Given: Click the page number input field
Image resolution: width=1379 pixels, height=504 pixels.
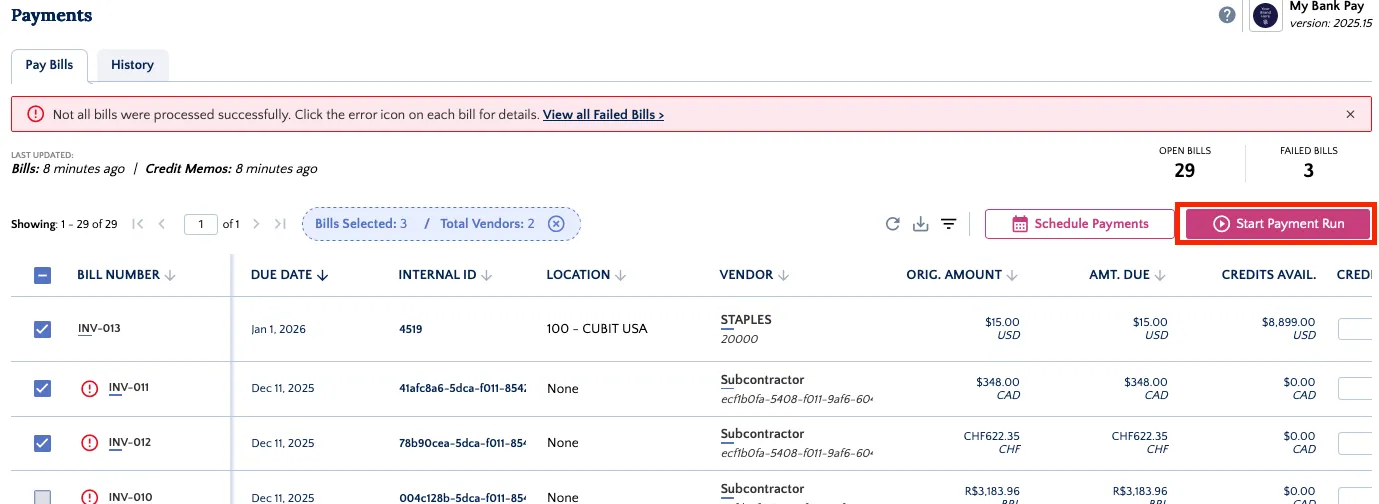Looking at the screenshot, I should point(201,224).
